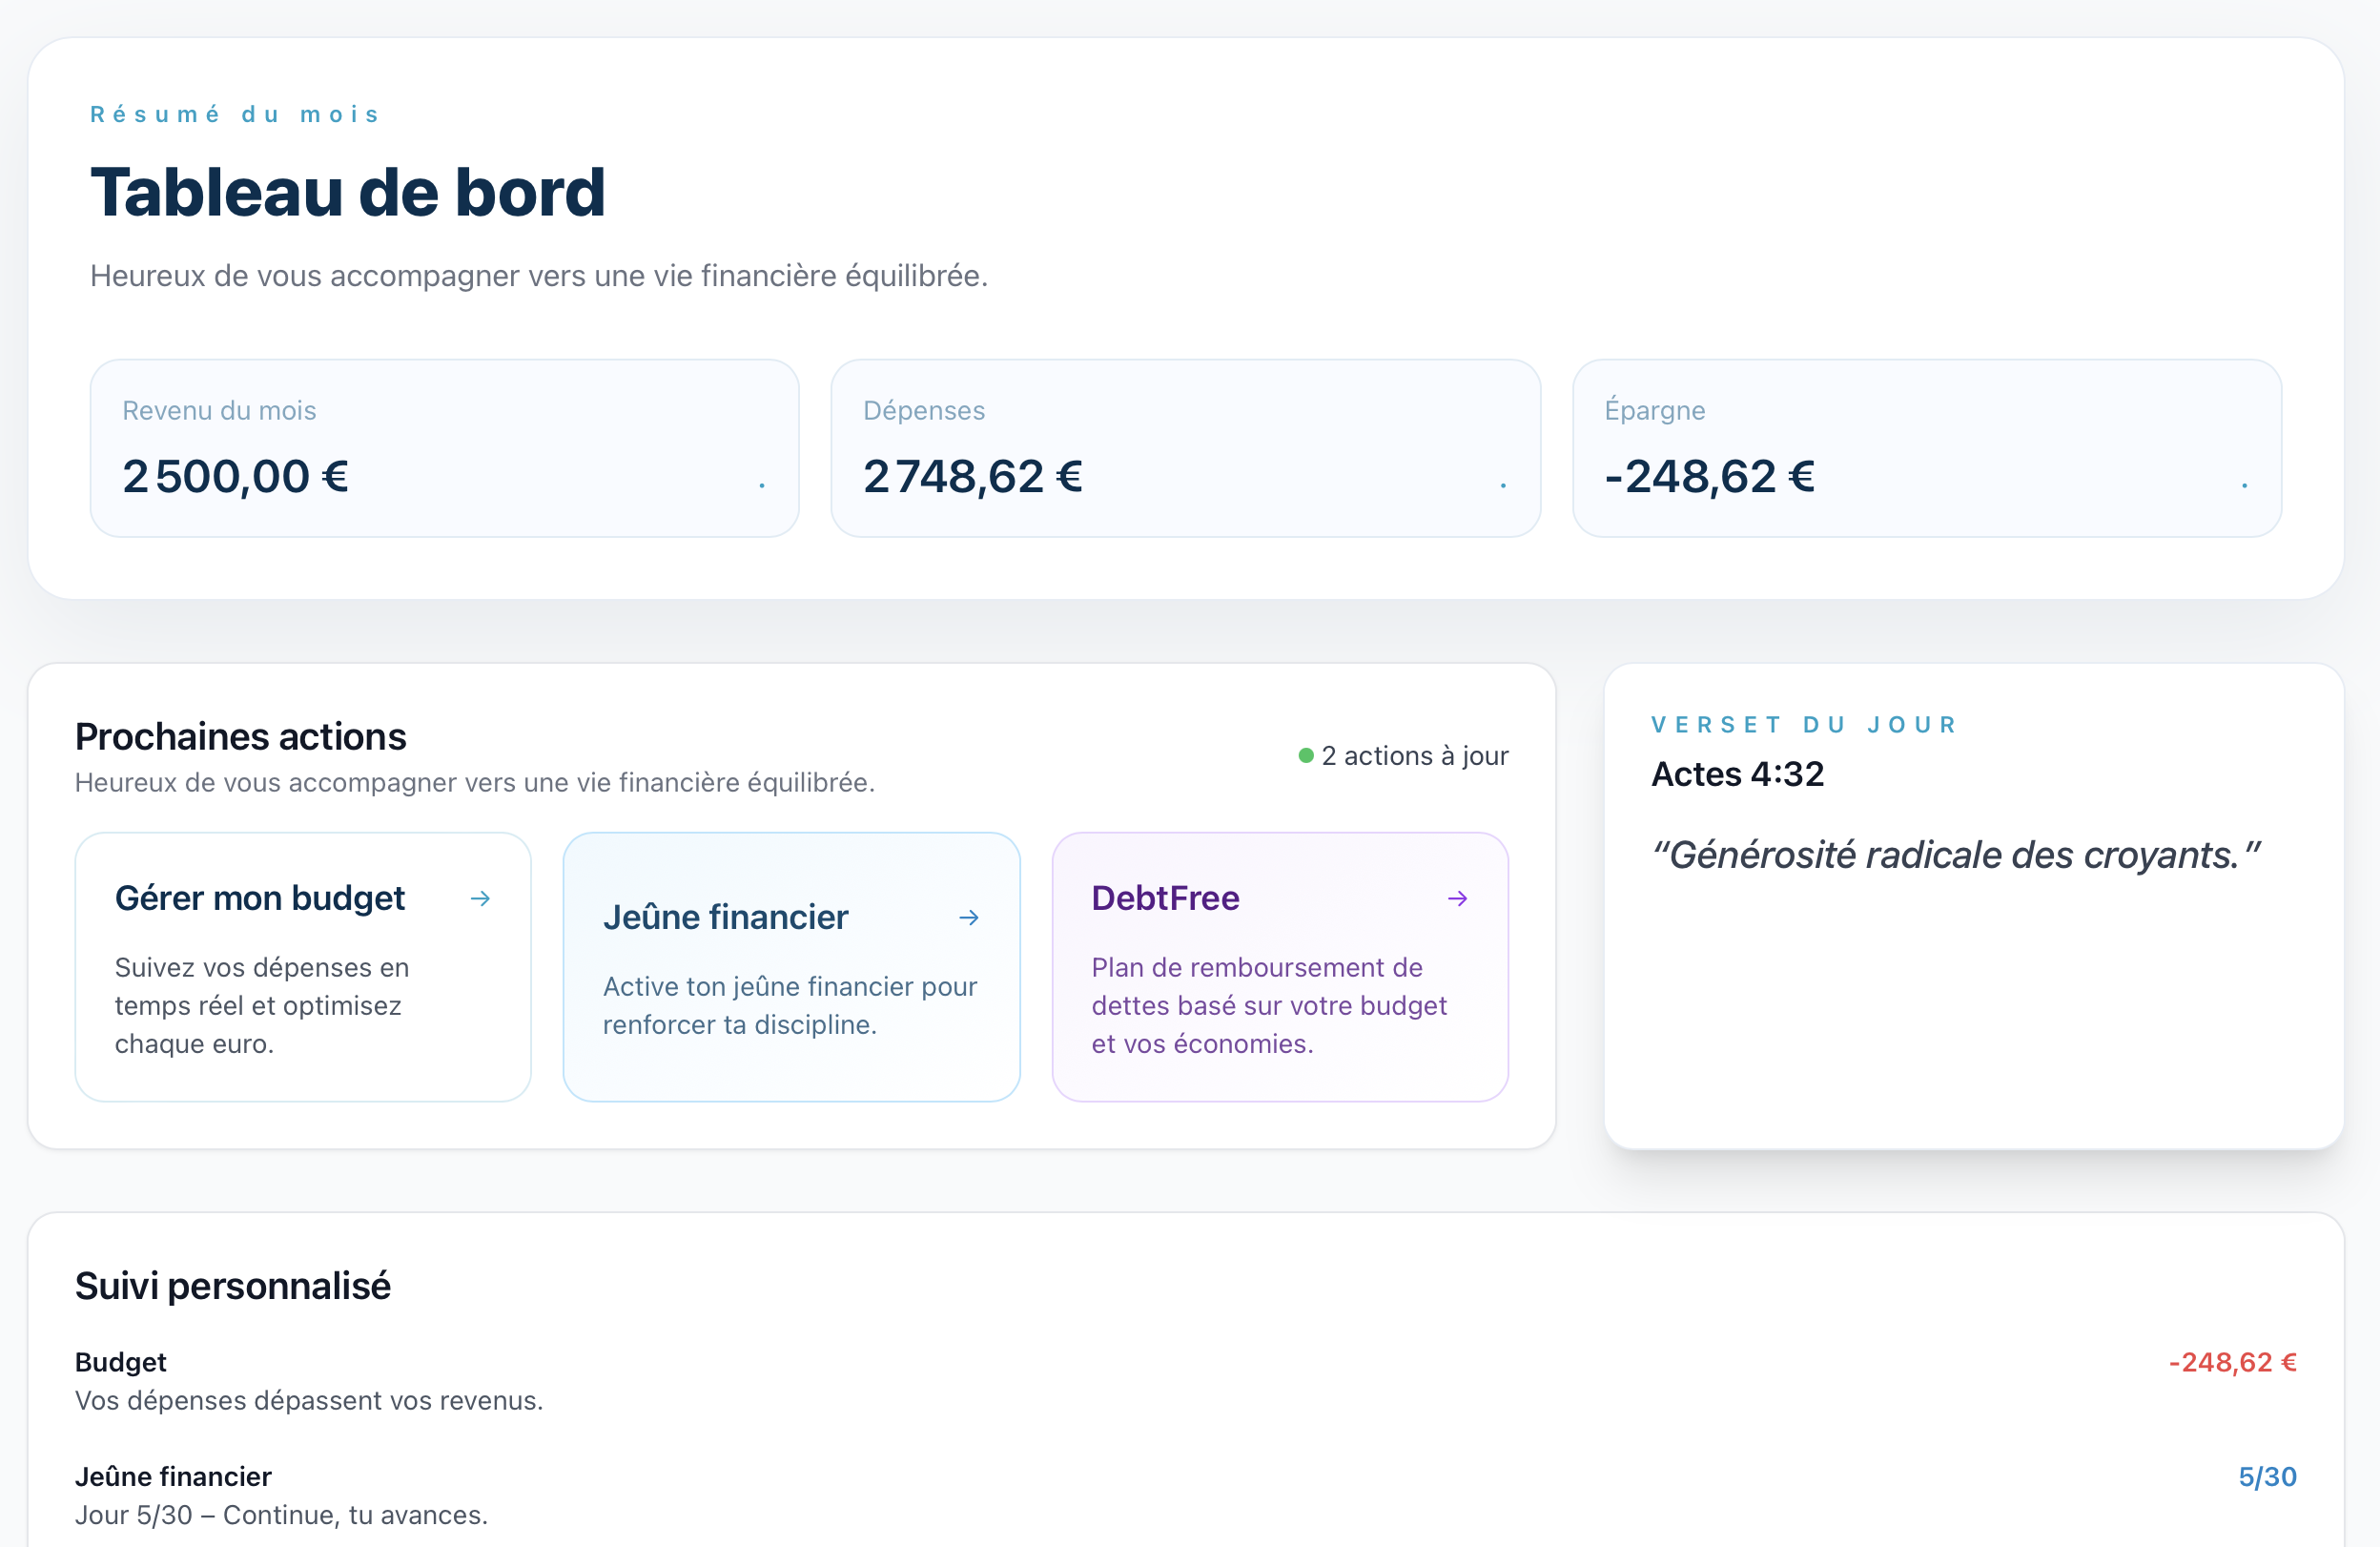Open the Gérer mon budget card
Image resolution: width=2380 pixels, height=1547 pixels.
coord(302,966)
